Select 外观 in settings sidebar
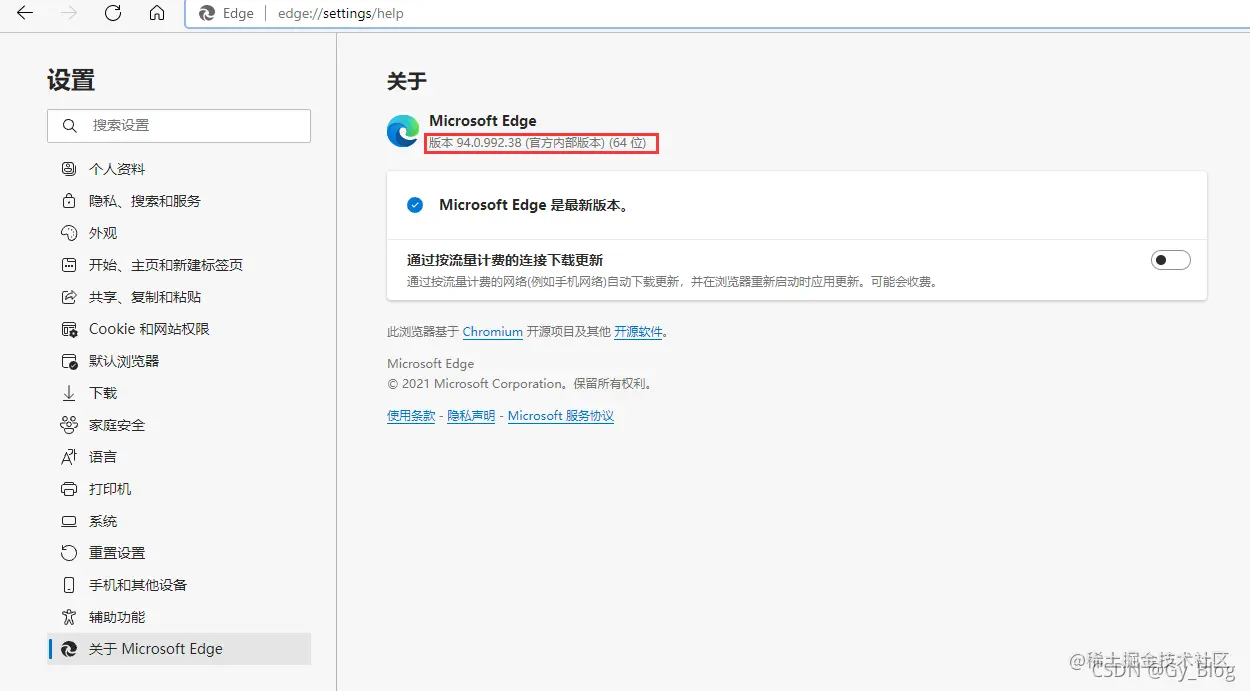This screenshot has width=1250, height=691. (x=179, y=233)
